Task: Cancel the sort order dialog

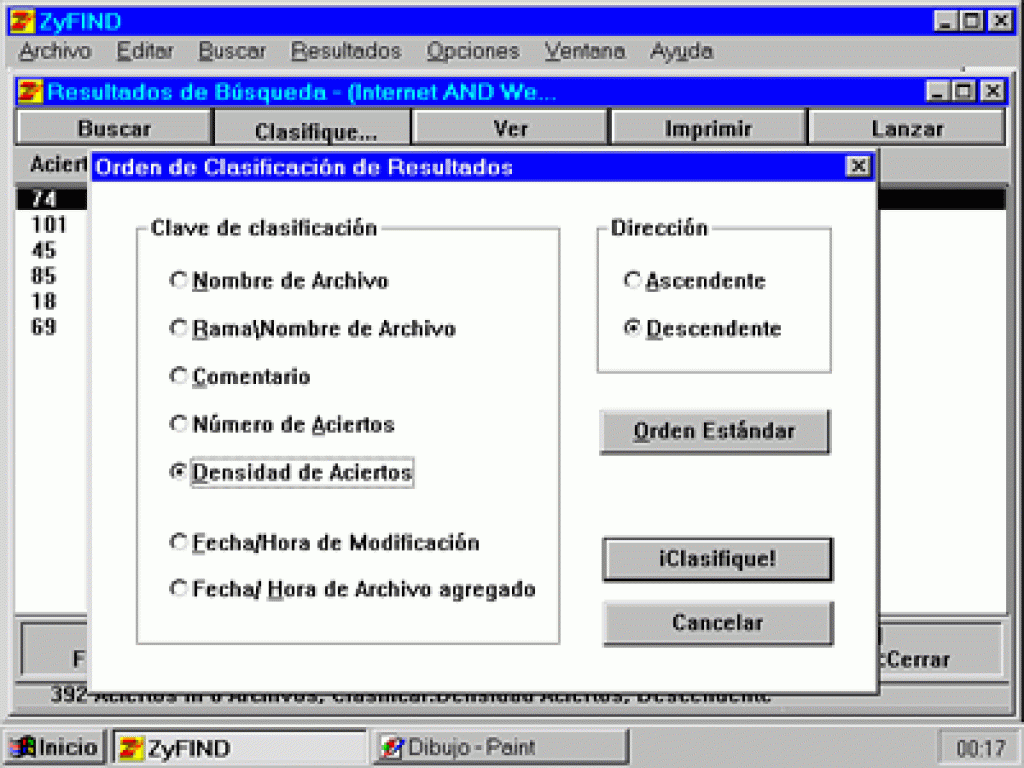Action: click(717, 623)
